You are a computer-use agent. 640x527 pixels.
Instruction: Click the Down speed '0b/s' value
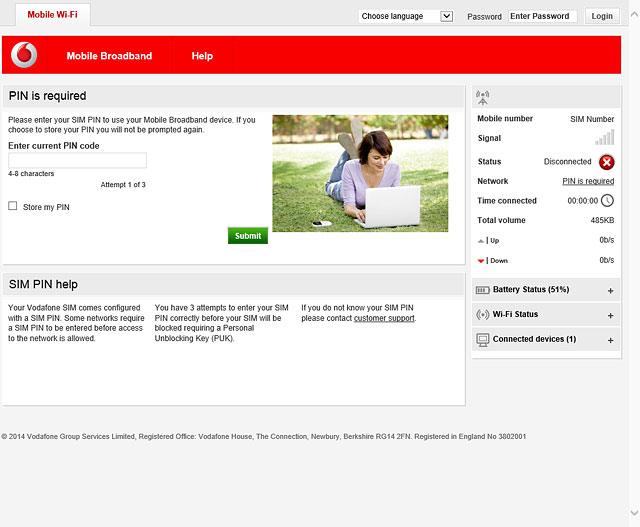[x=607, y=260]
